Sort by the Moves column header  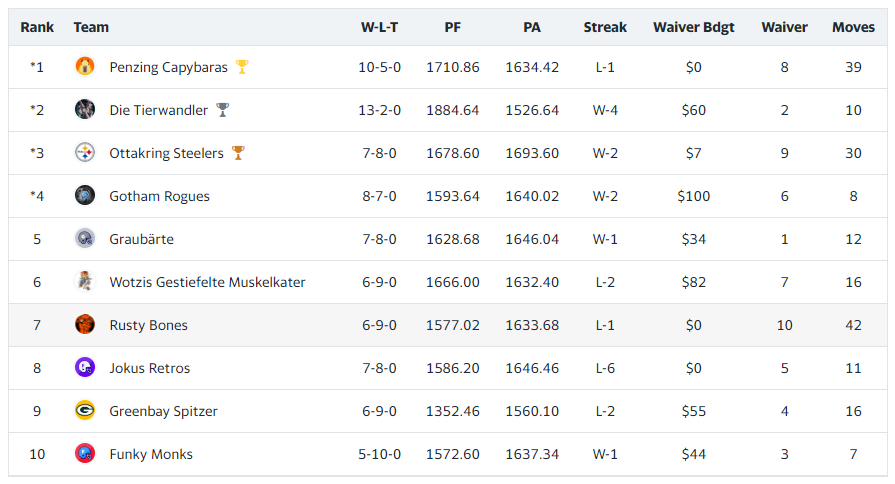coord(853,27)
